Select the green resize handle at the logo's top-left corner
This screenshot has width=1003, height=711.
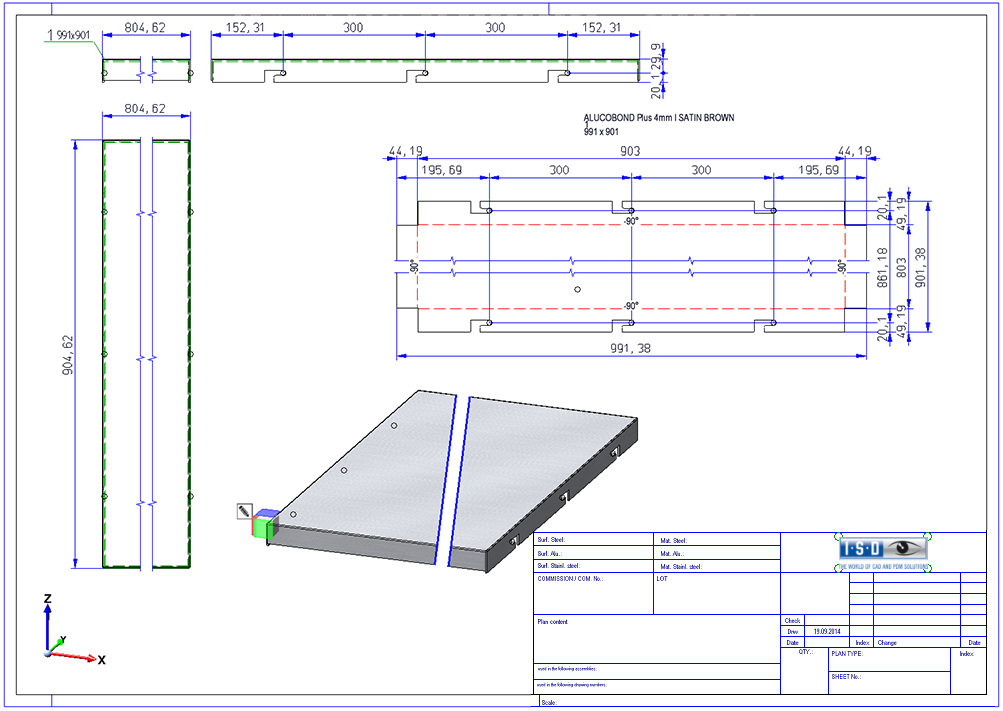838,536
